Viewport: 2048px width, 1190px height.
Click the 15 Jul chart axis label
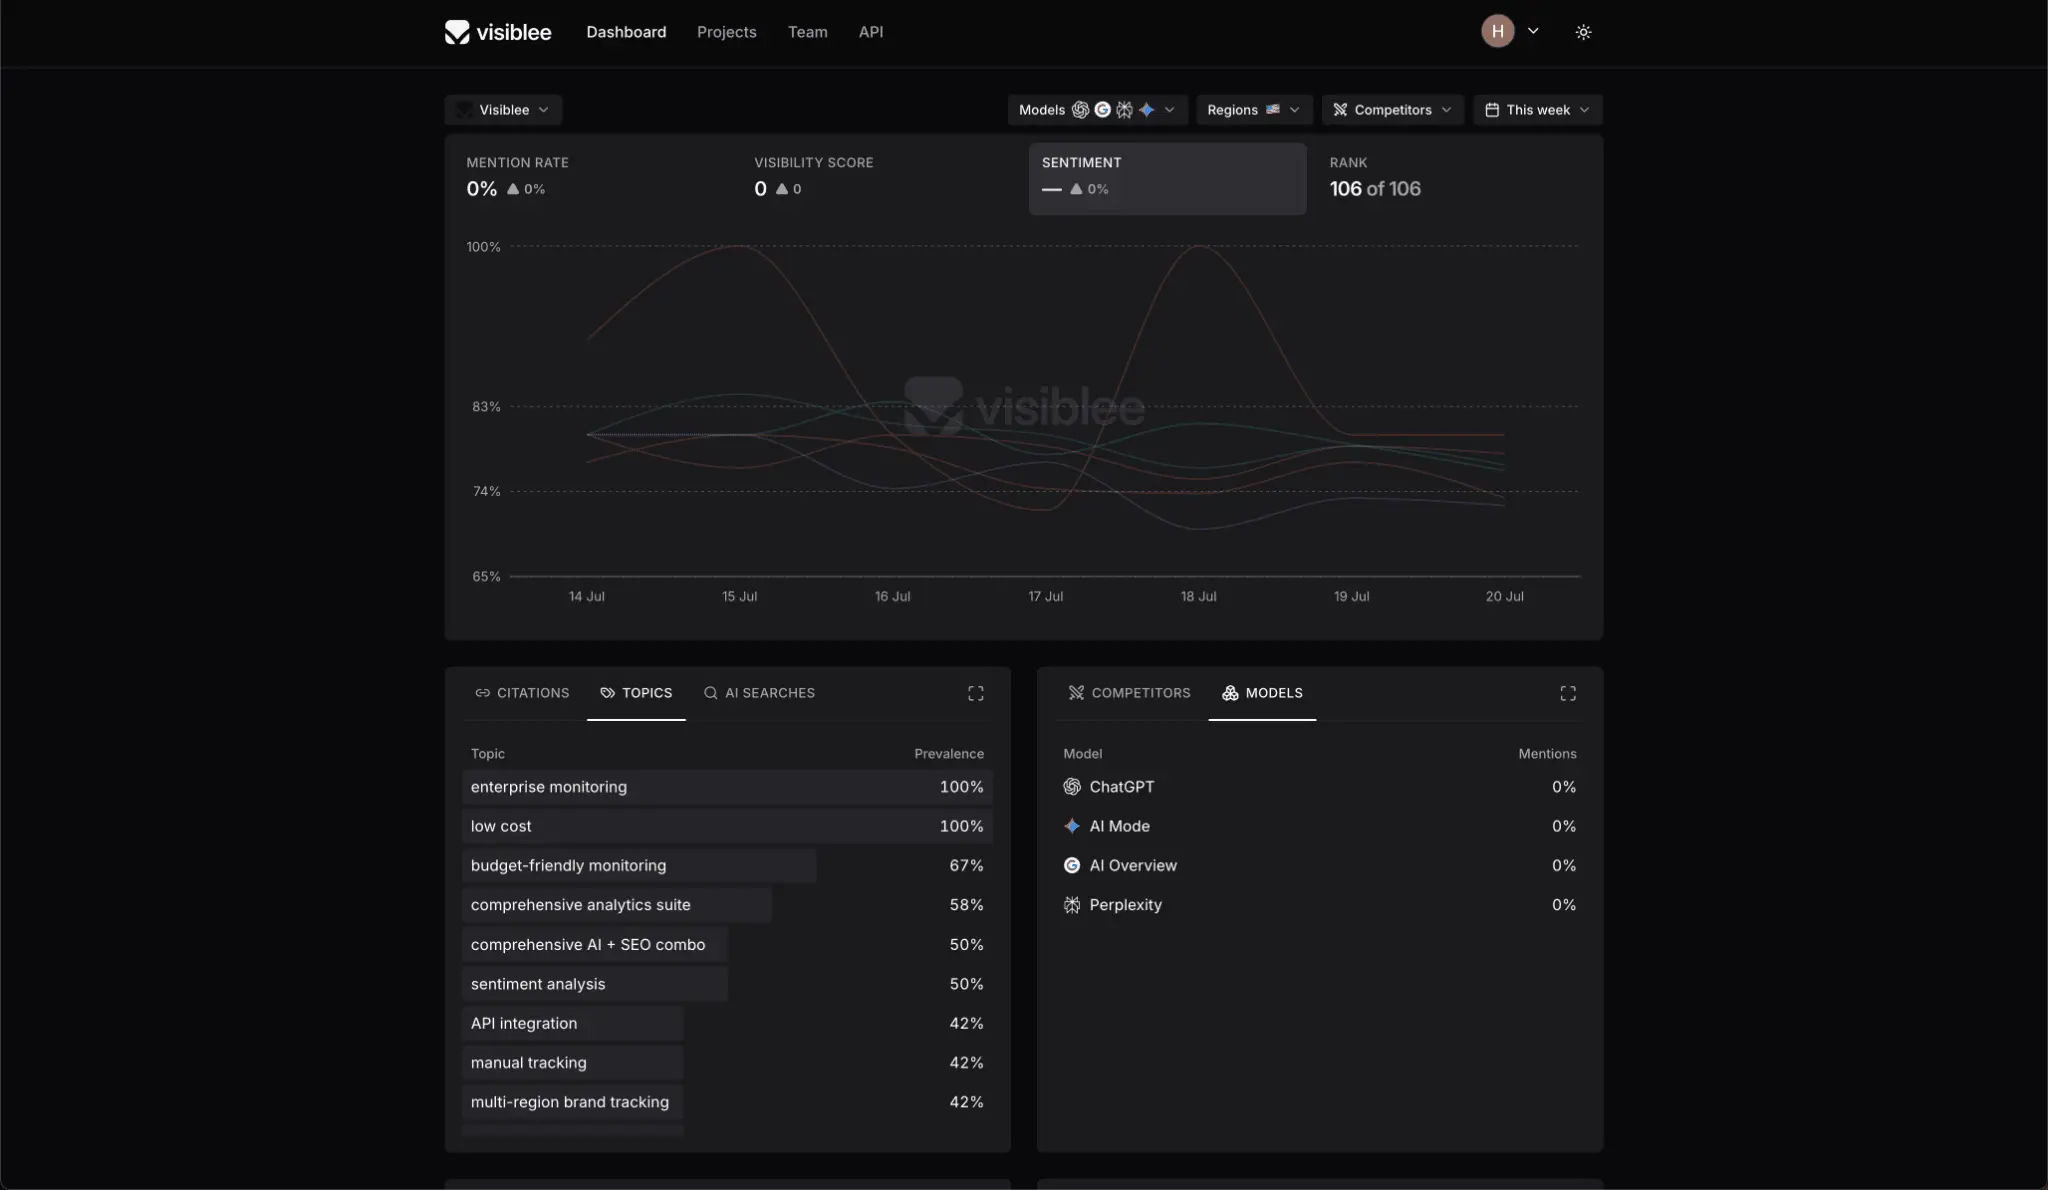click(739, 596)
